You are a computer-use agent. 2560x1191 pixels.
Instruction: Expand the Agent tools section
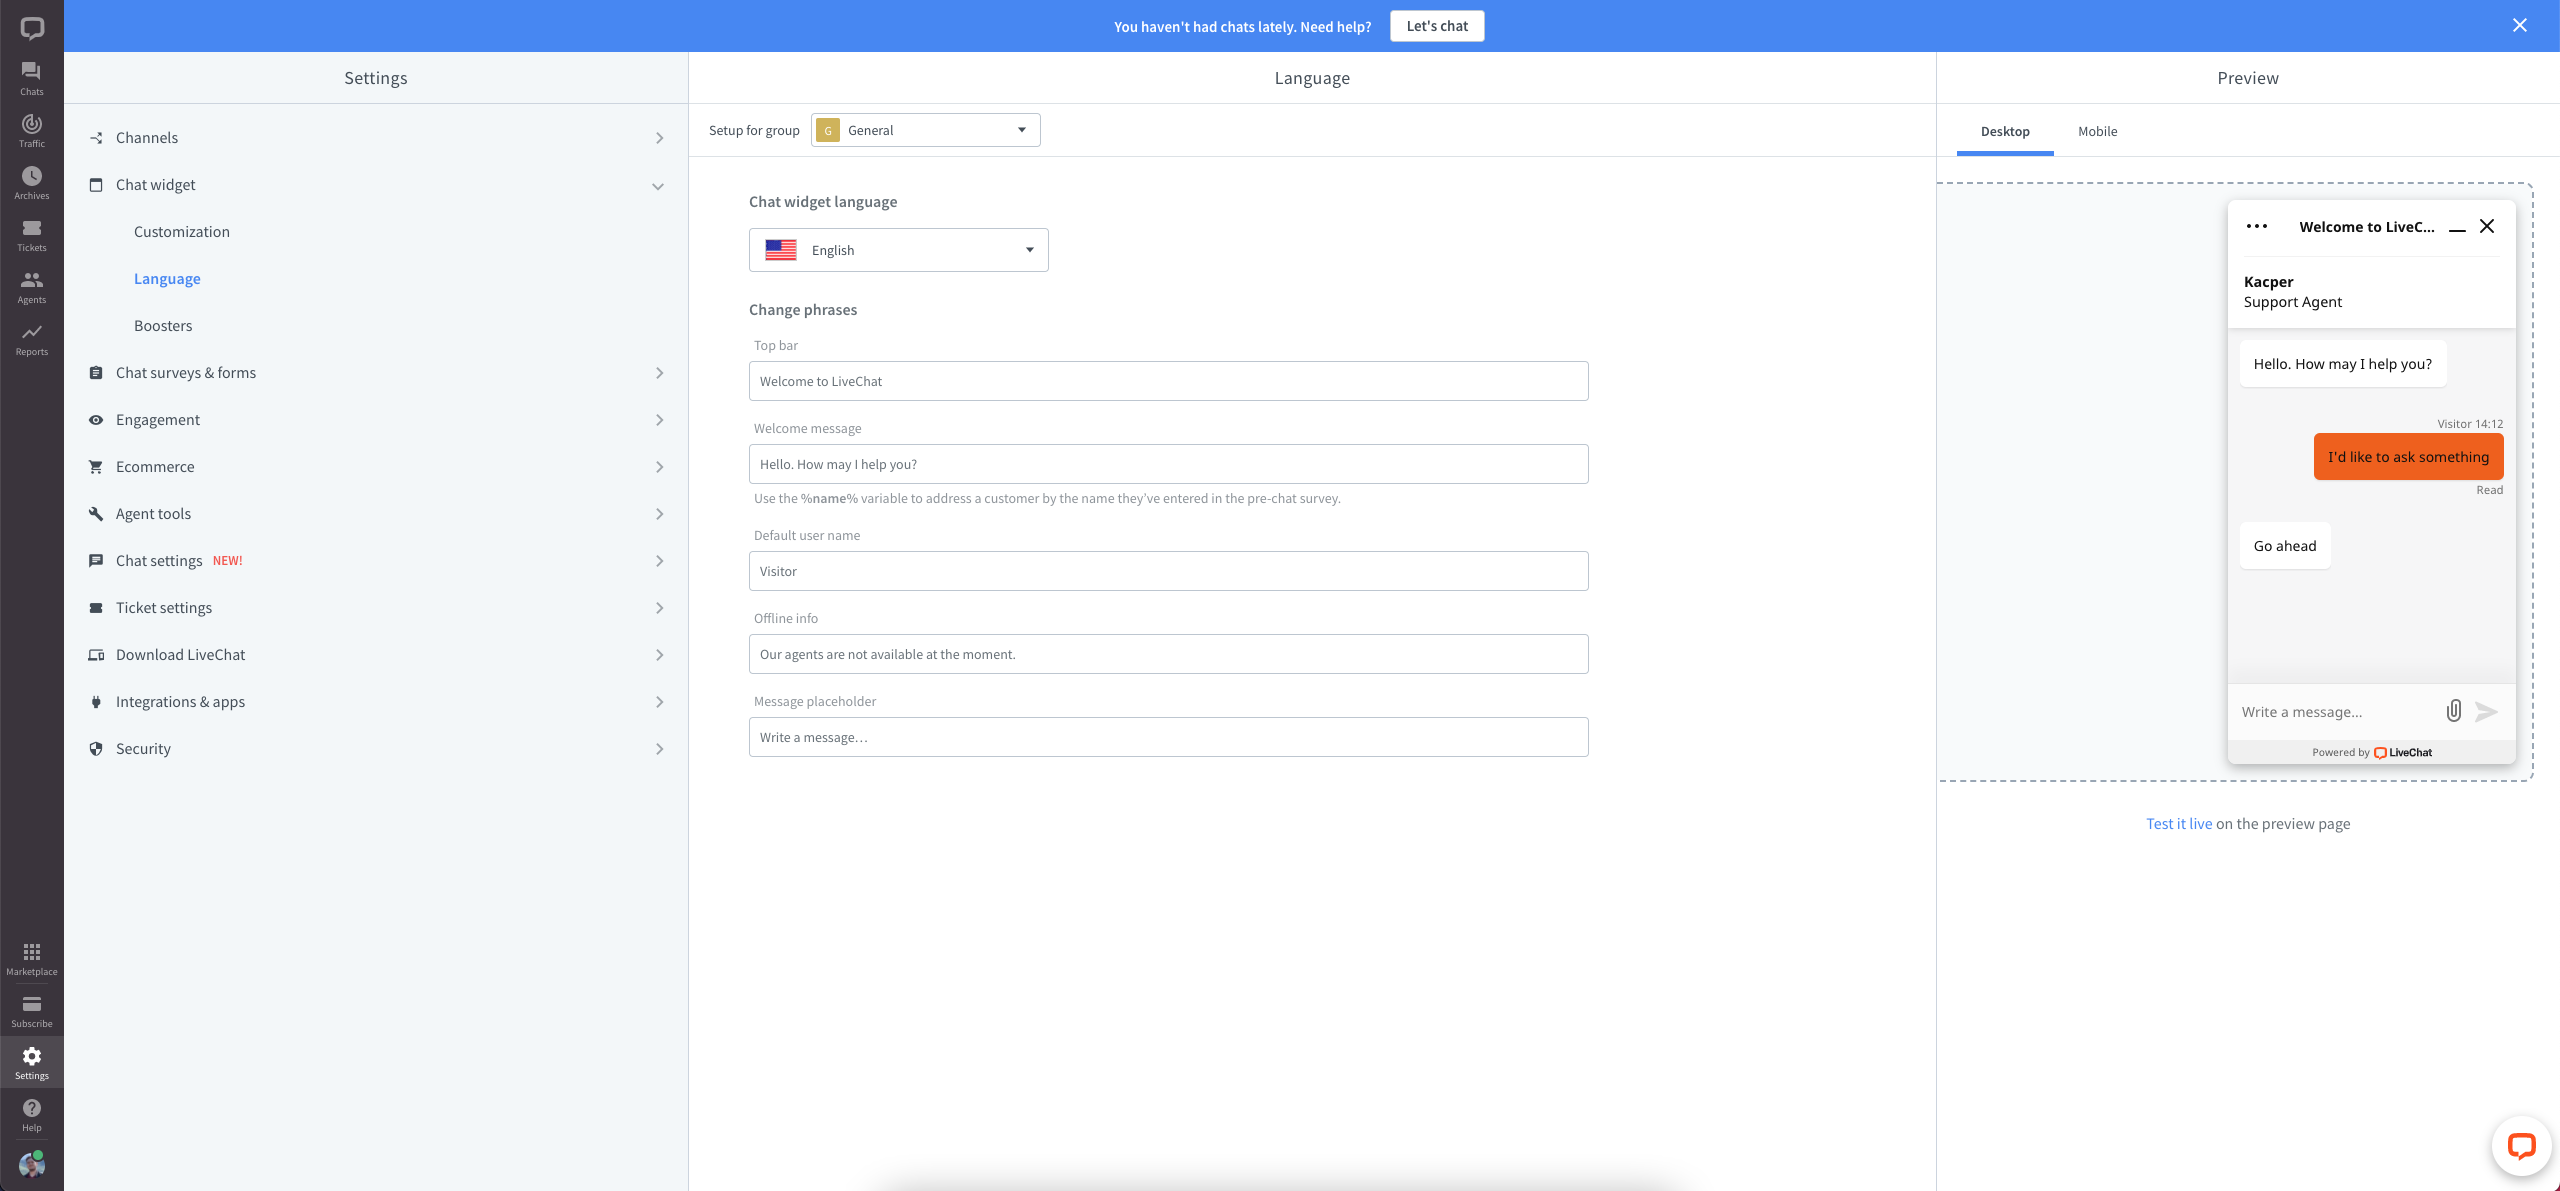pos(376,514)
